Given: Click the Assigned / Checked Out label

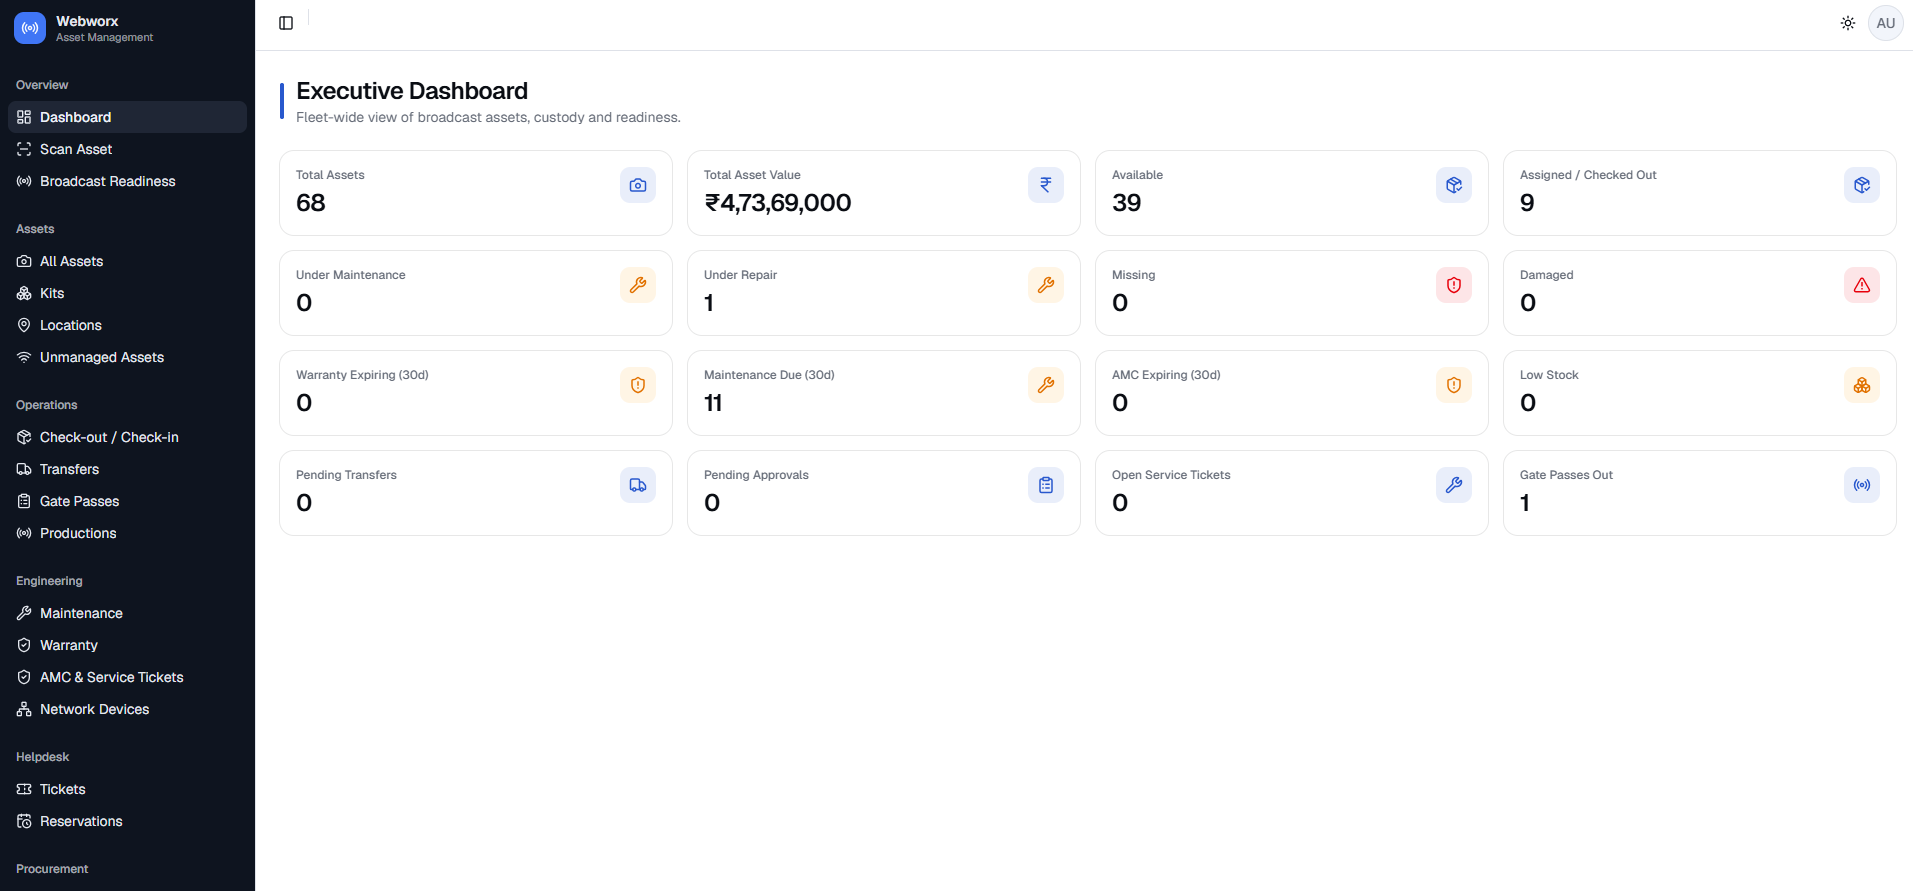Looking at the screenshot, I should [1588, 175].
